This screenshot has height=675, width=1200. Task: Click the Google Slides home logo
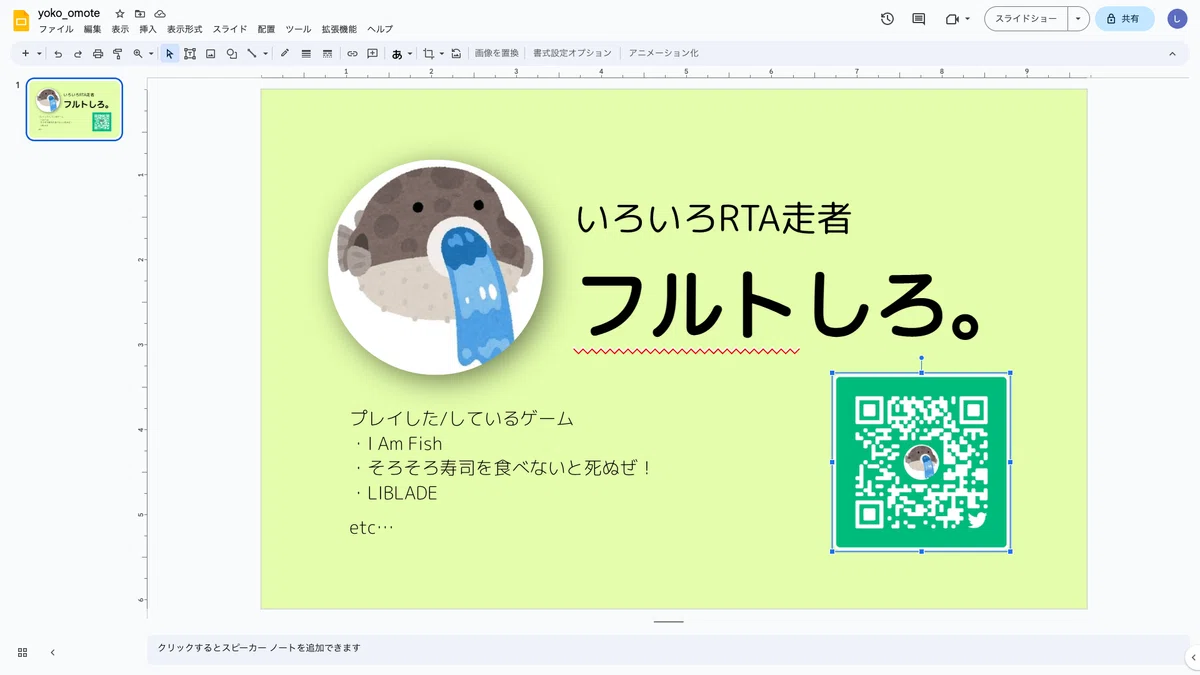pyautogui.click(x=21, y=20)
